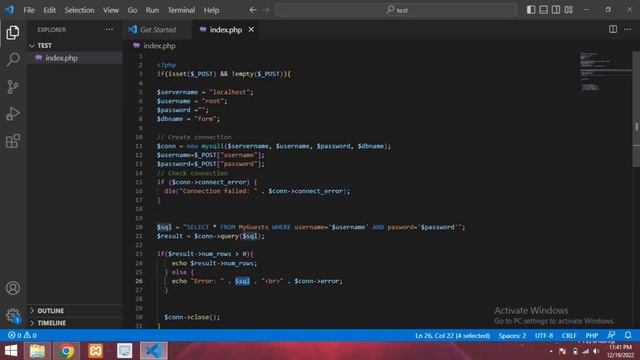Go forward with the right arrow
640x360 pixels.
point(266,10)
